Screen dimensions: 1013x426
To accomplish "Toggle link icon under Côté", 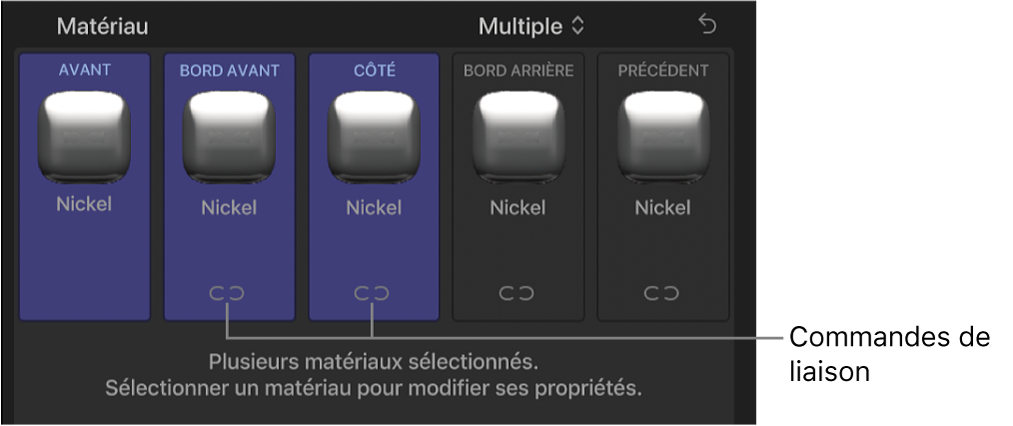I will 374,293.
